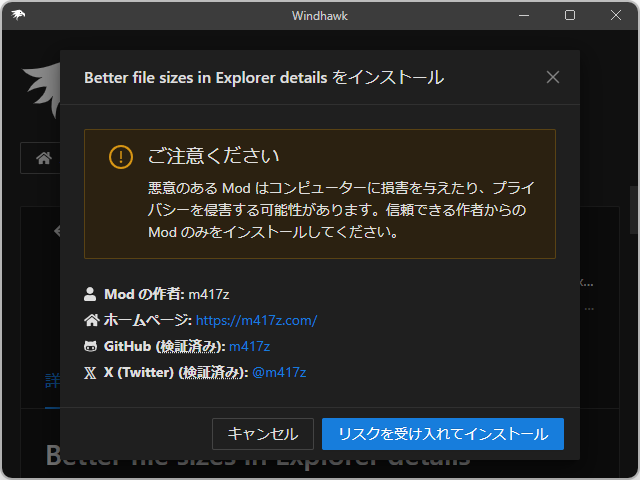
Task: Click the ホームページ label
Action: tap(147, 320)
